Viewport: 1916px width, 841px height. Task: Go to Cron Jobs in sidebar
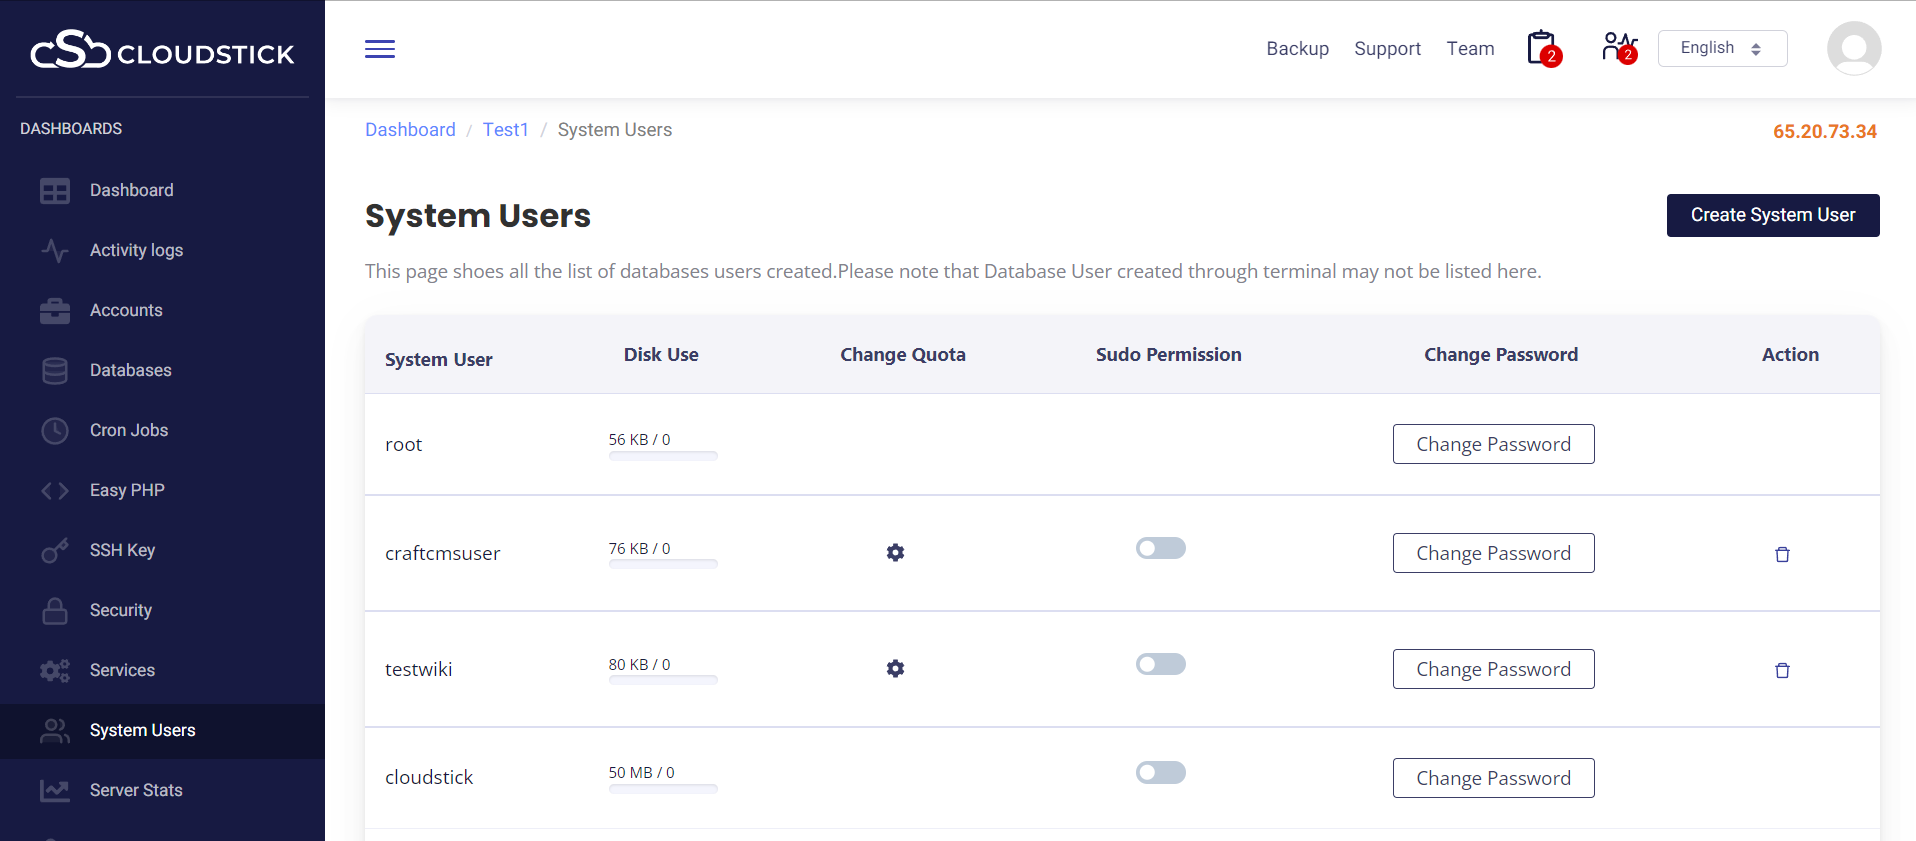tap(128, 430)
